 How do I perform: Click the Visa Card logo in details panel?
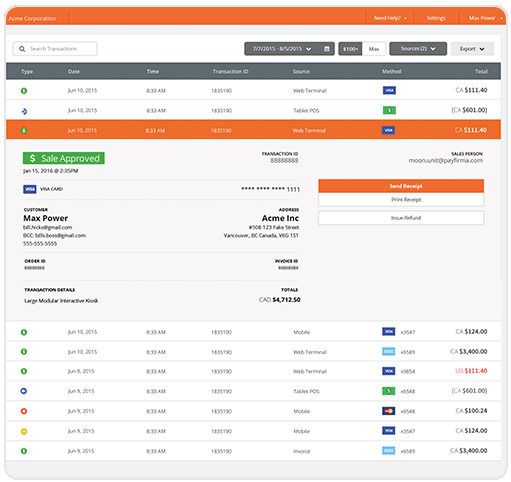pyautogui.click(x=30, y=189)
